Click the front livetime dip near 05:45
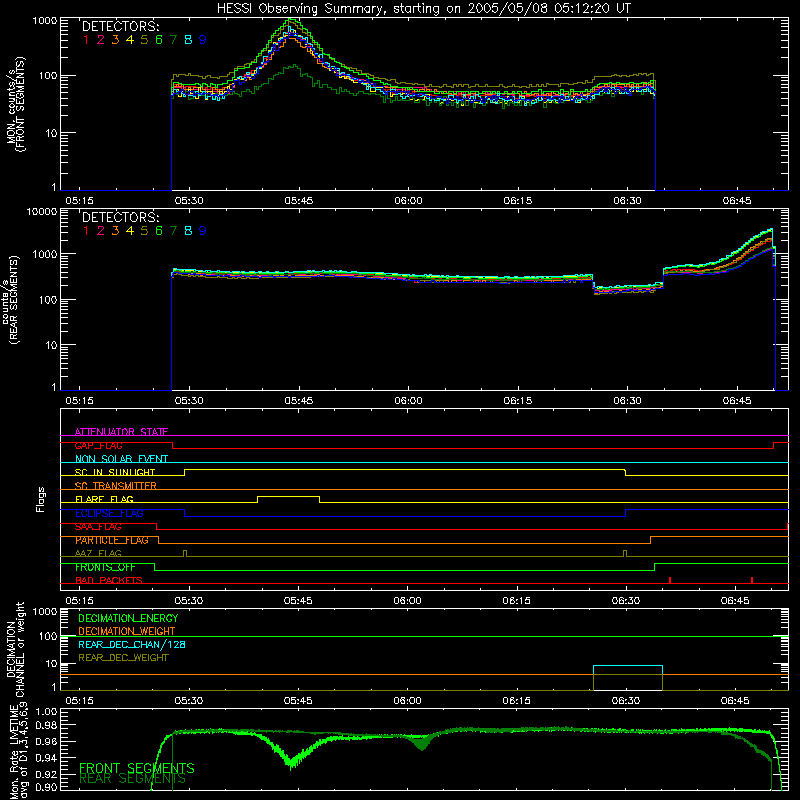The height and width of the screenshot is (800, 800). click(x=291, y=763)
